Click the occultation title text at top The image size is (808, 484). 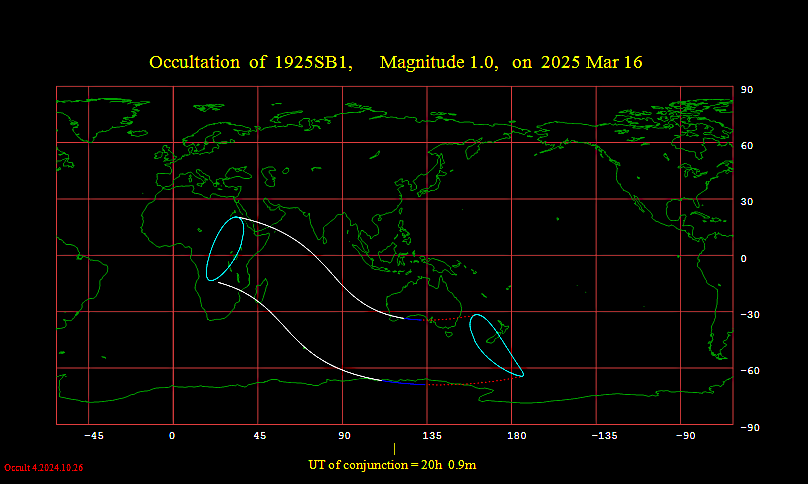coord(395,62)
